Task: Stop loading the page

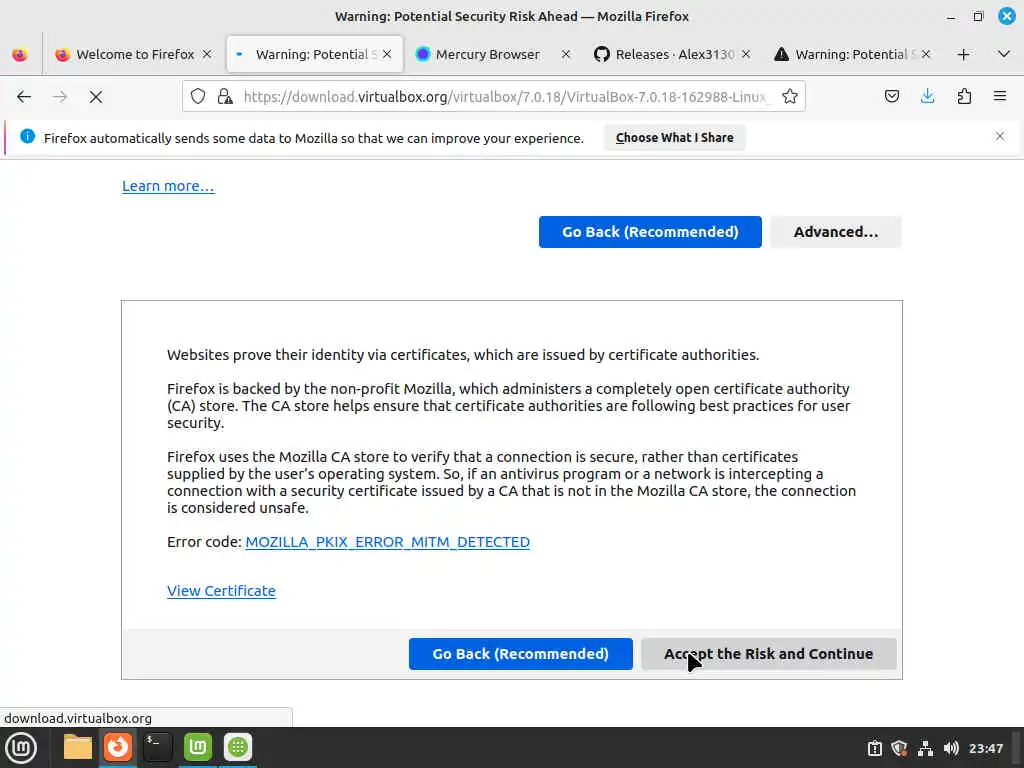Action: coord(96,97)
